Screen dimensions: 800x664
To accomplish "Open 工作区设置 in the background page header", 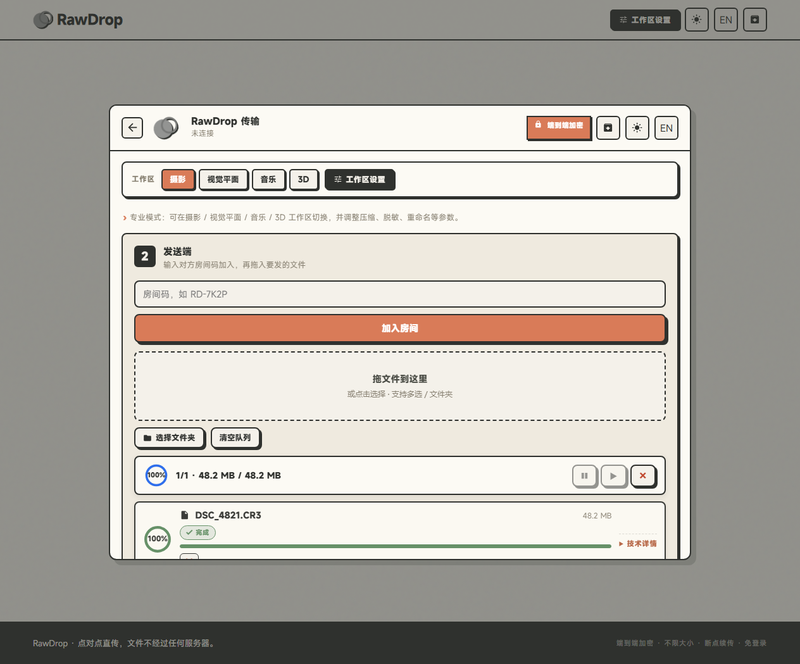I will (645, 20).
